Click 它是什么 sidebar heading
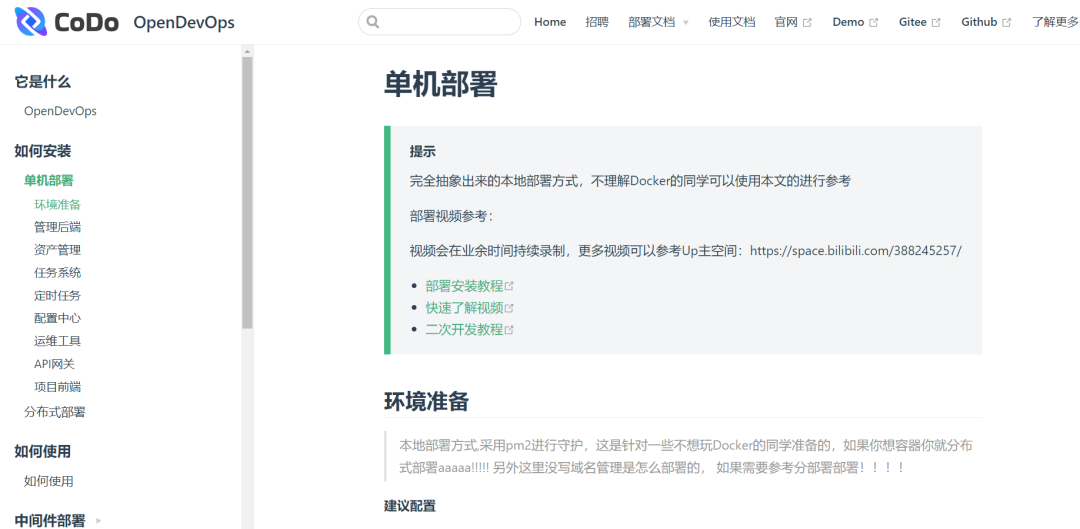The image size is (1080, 529). (x=43, y=82)
